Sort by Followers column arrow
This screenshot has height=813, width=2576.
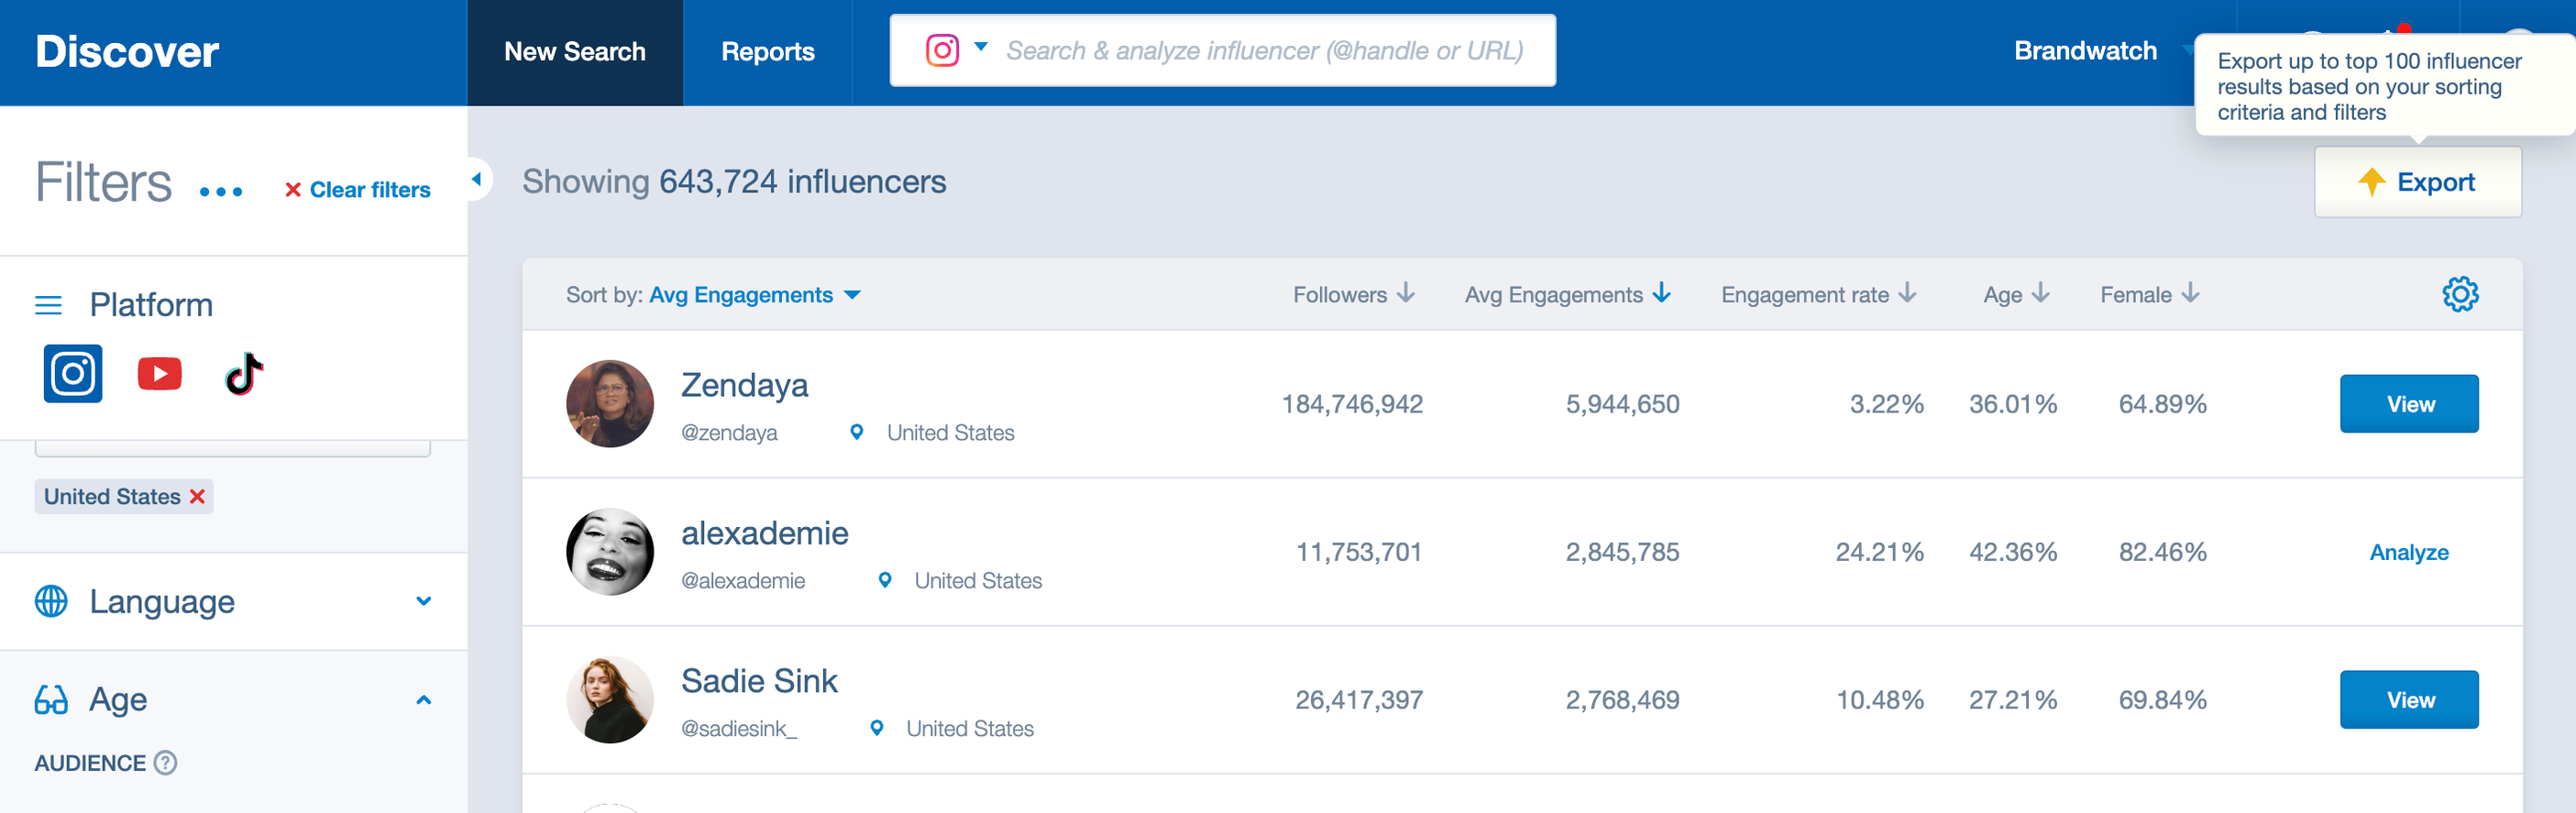(1406, 293)
